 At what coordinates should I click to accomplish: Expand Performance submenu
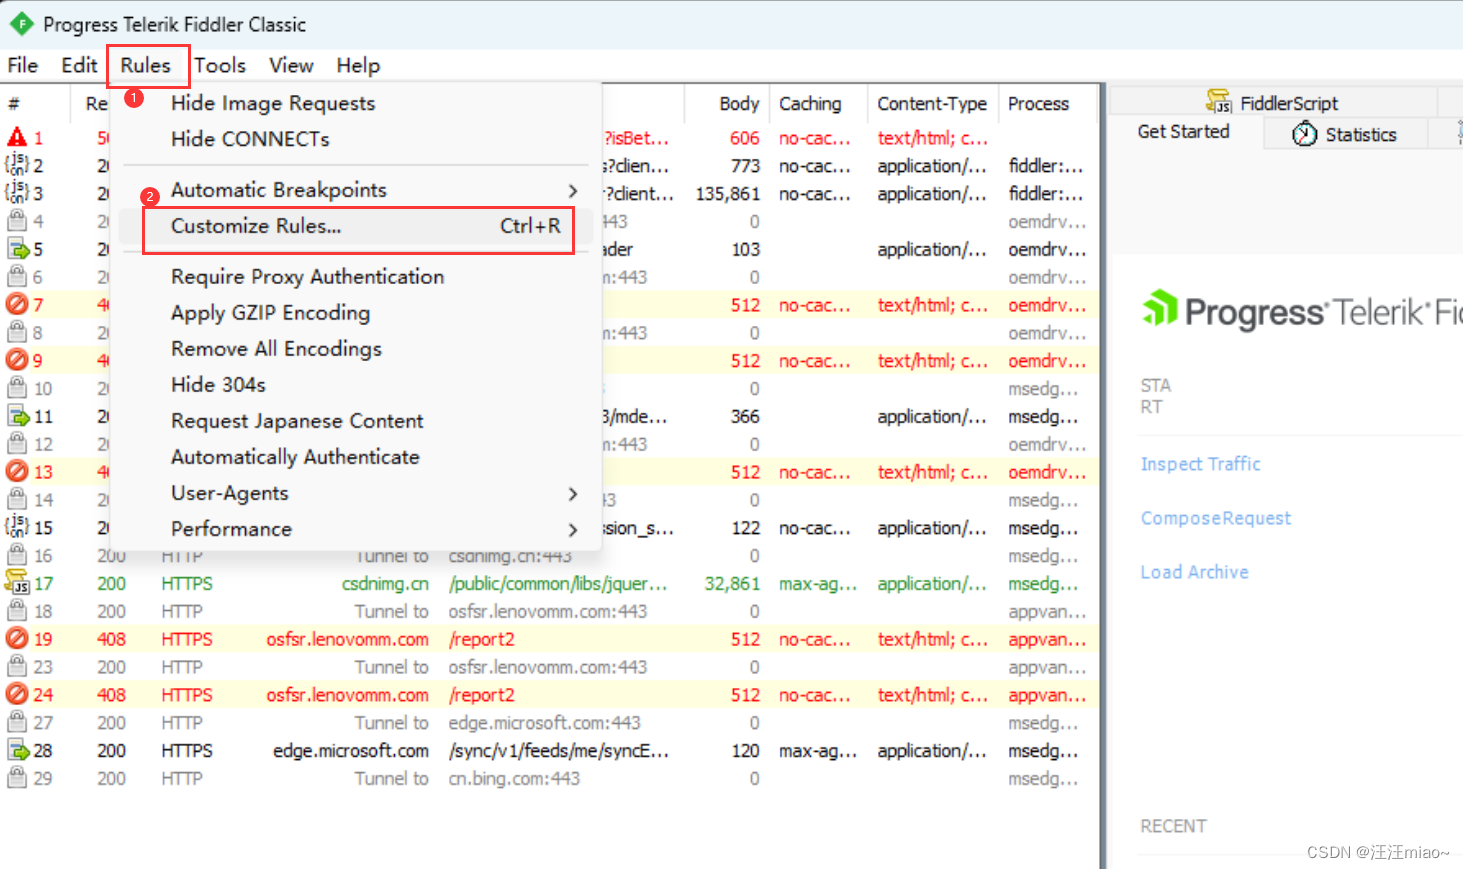coord(355,529)
